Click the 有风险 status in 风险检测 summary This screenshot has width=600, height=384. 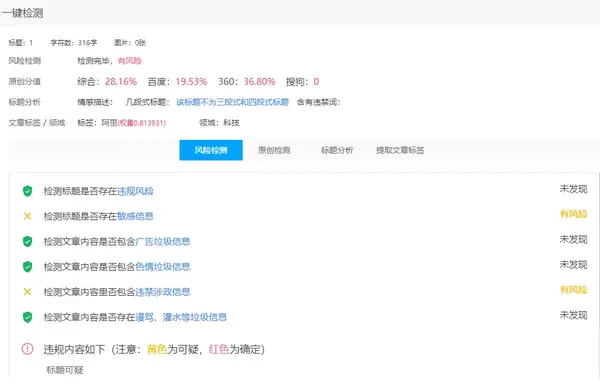[x=130, y=61]
